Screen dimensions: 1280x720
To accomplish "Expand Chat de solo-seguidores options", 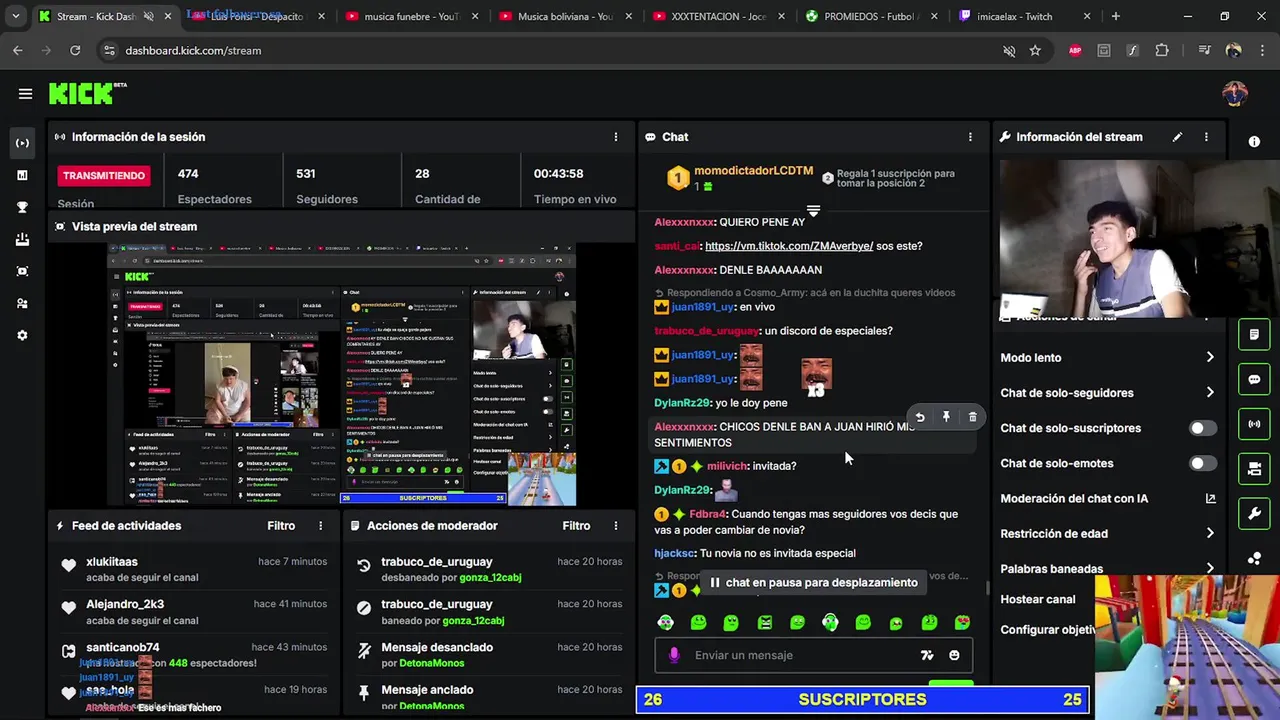I will [1210, 393].
